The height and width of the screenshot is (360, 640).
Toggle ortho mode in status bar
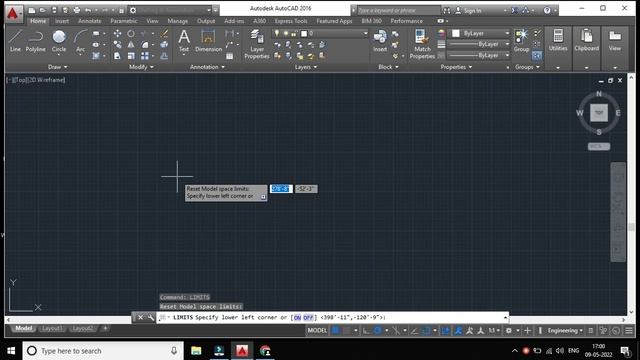tap(366, 330)
